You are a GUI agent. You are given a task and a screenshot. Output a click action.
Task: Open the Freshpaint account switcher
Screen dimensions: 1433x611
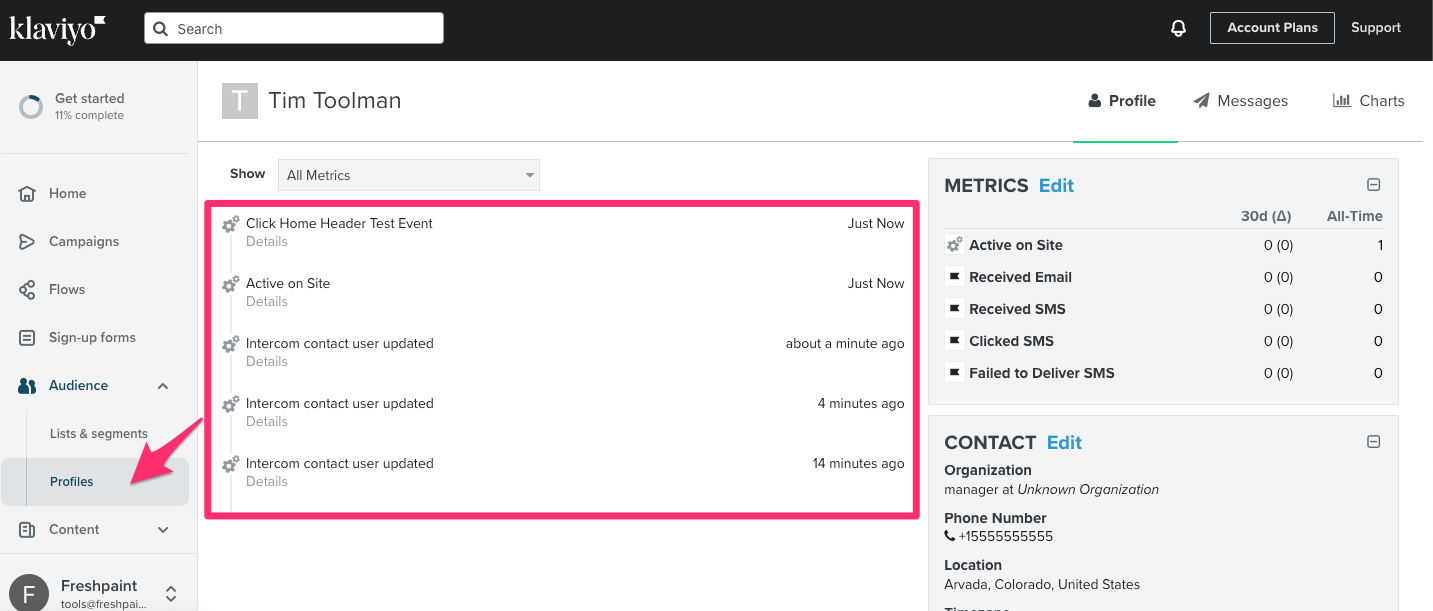[171, 593]
